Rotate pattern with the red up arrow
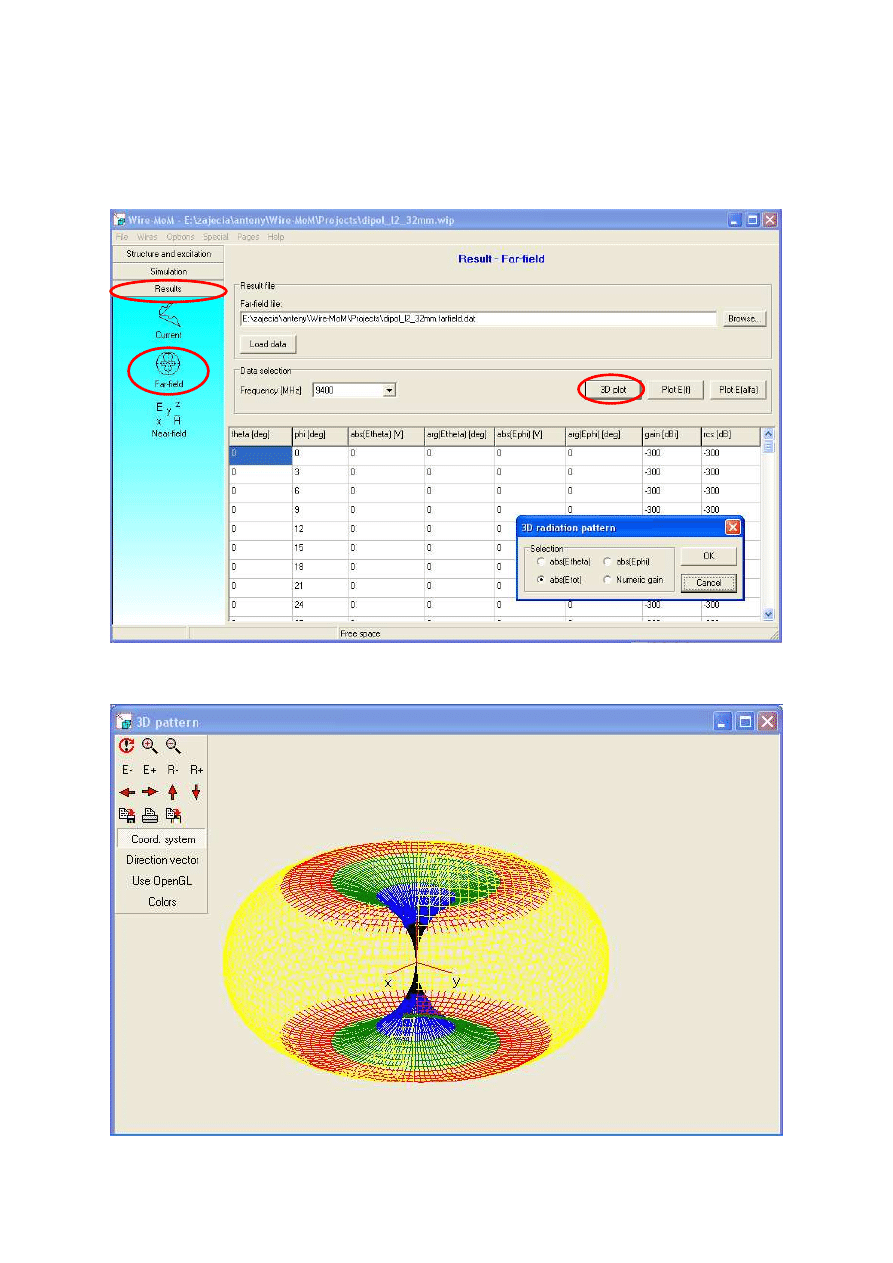Viewport: 893px width, 1263px height. pos(173,792)
